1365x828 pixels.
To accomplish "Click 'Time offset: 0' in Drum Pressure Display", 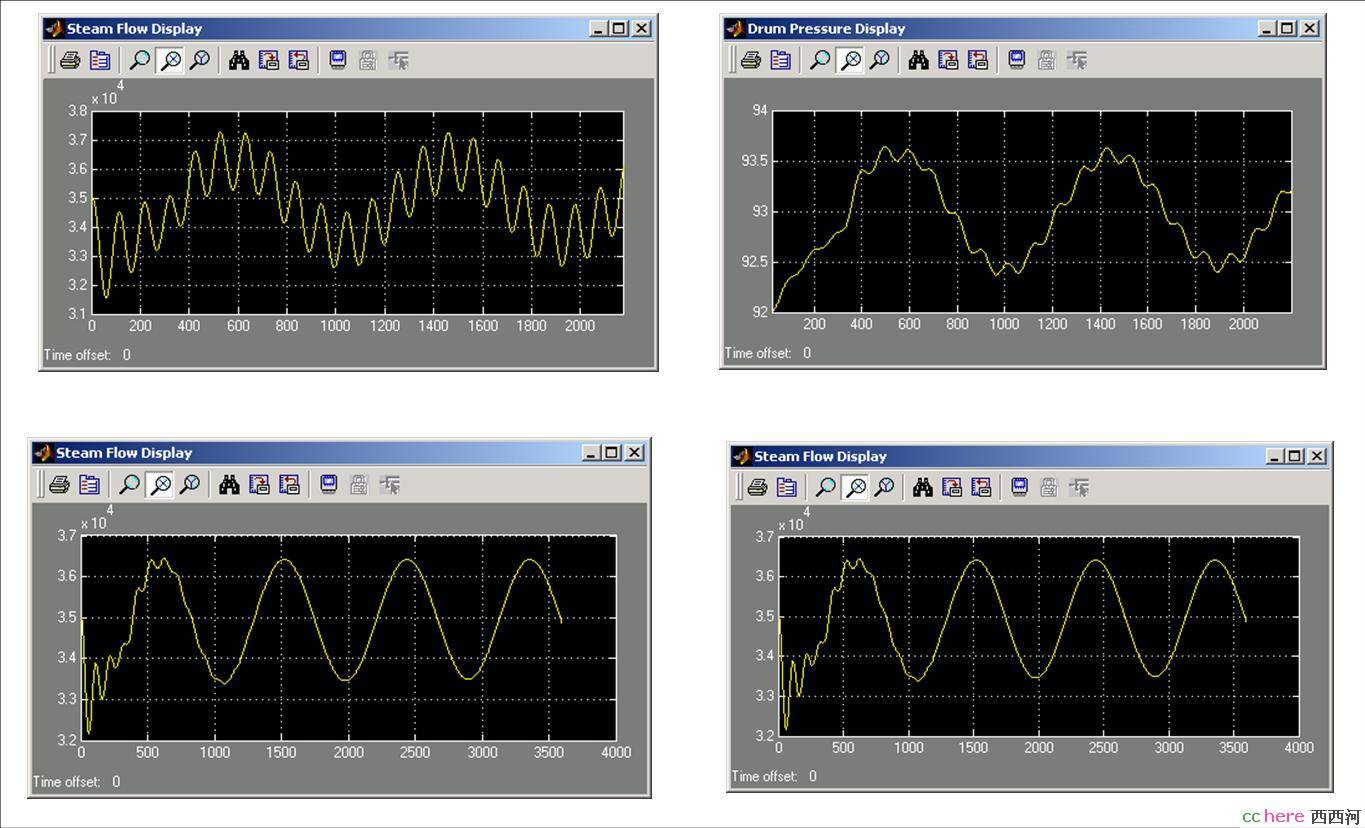I will click(x=768, y=352).
